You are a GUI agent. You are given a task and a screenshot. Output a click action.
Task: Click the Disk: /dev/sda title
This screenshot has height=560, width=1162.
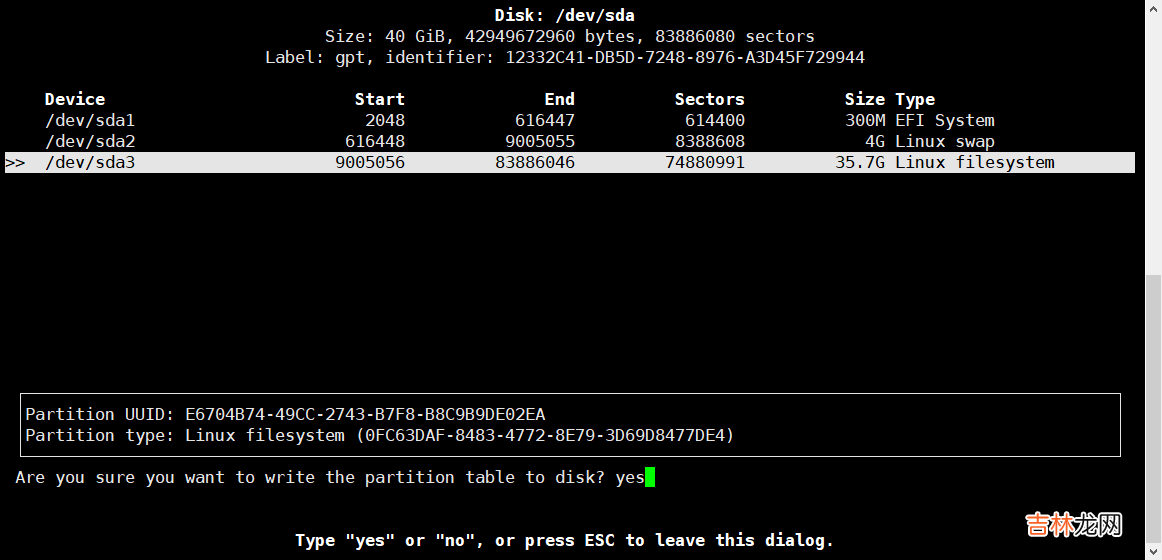coord(564,15)
